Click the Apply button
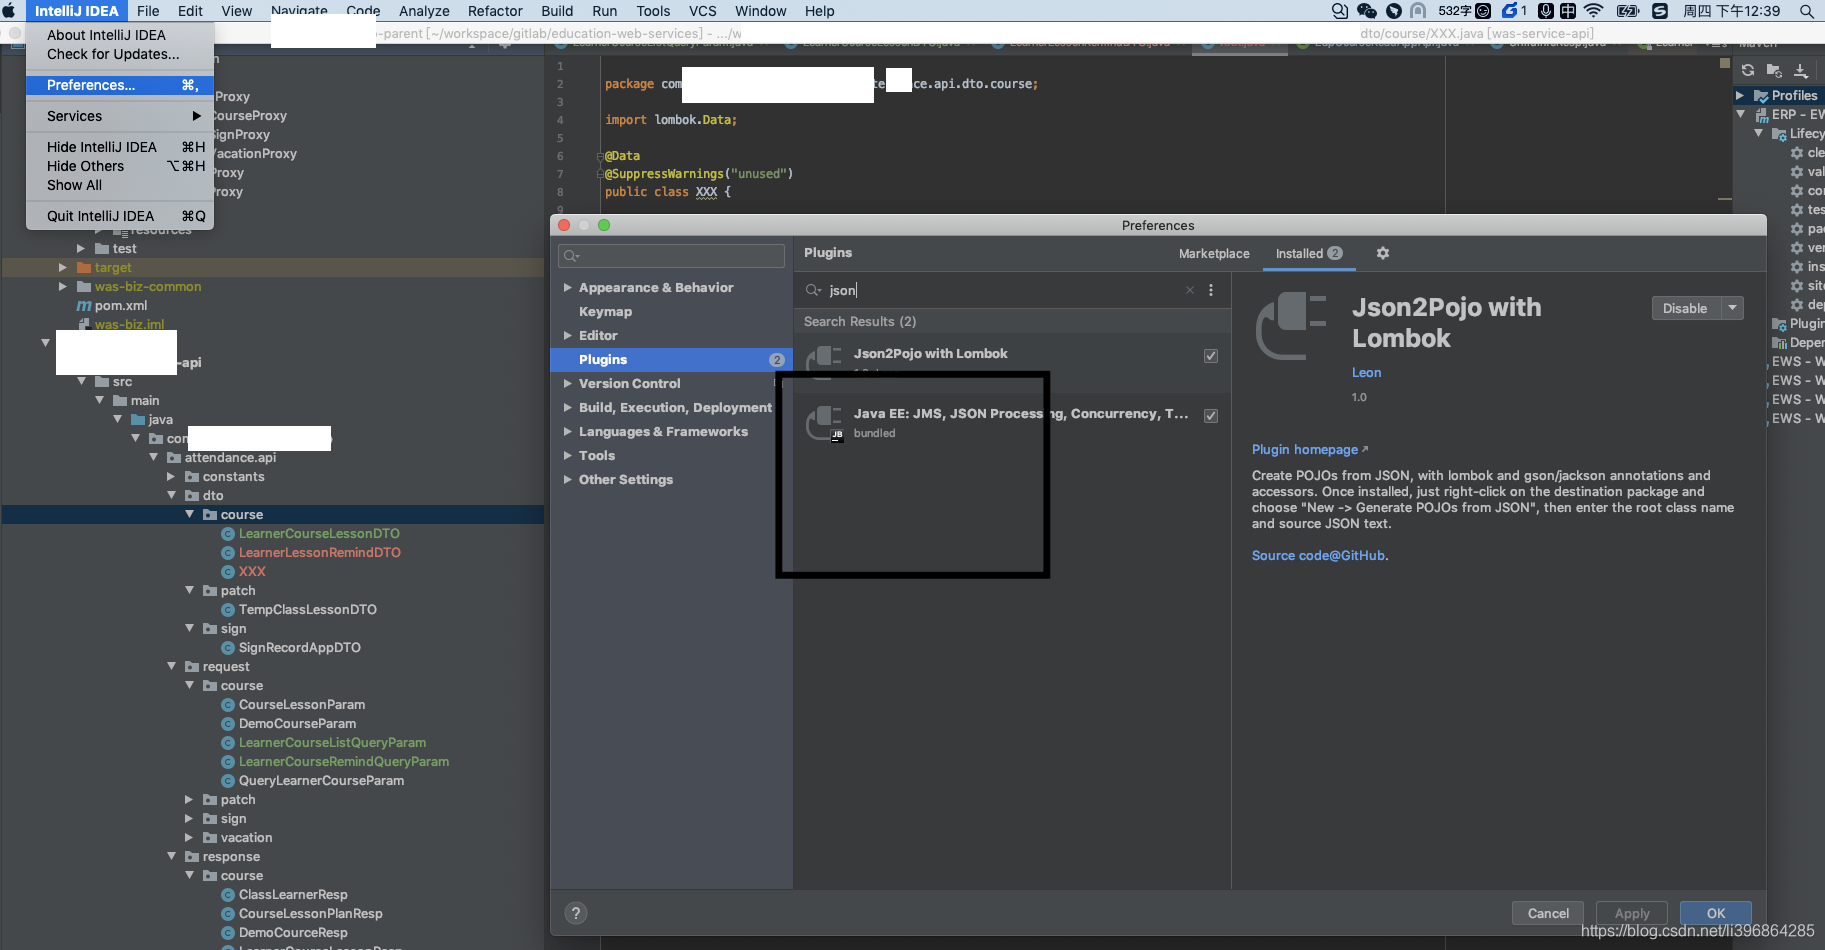Image resolution: width=1825 pixels, height=950 pixels. point(1632,913)
